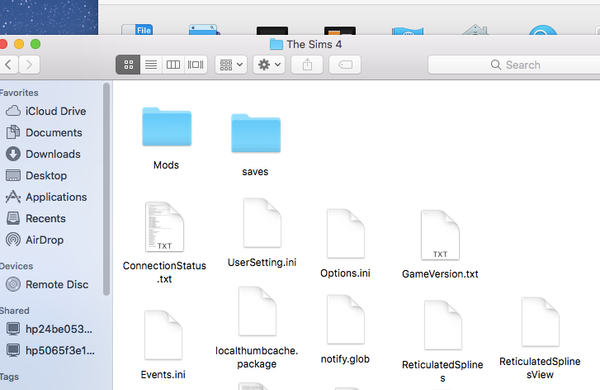Click the Shared section header
The width and height of the screenshot is (600, 390).
(15, 310)
